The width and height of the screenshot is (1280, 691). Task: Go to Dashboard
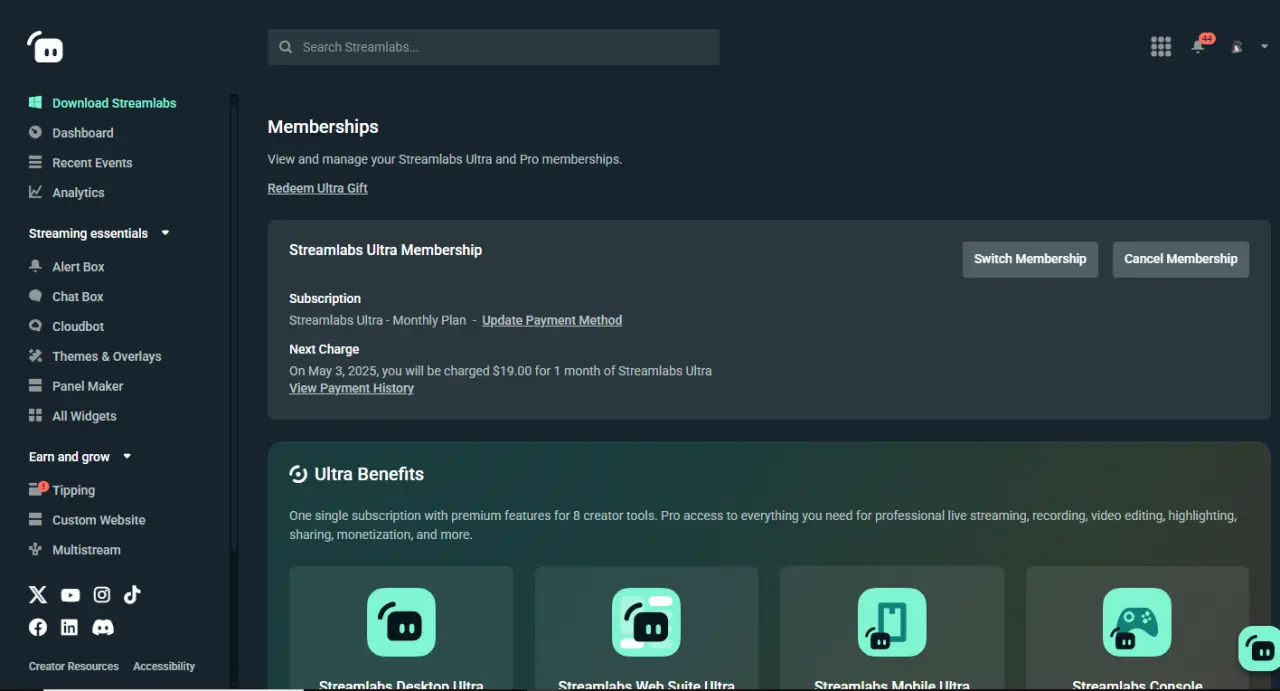[x=83, y=133]
